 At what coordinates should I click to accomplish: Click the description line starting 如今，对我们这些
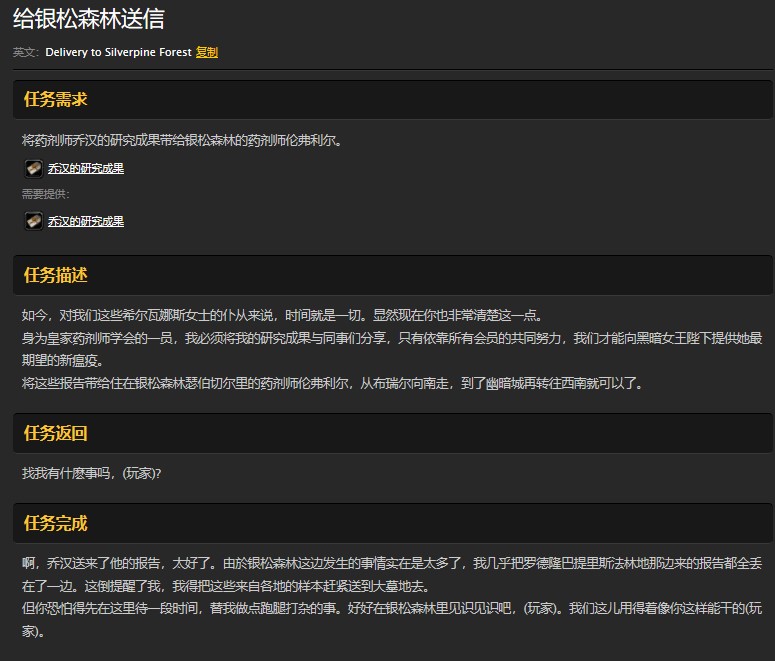[x=282, y=315]
